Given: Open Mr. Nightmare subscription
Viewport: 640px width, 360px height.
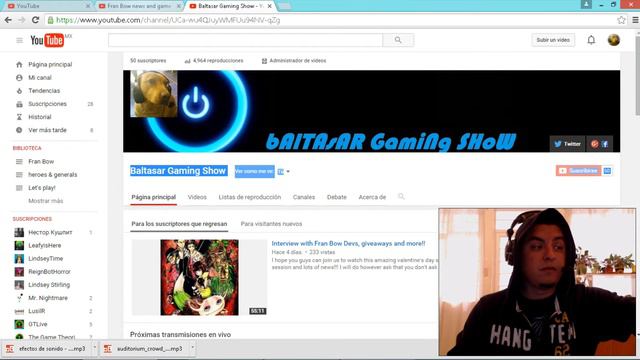Looking at the screenshot, I should click(x=48, y=298).
